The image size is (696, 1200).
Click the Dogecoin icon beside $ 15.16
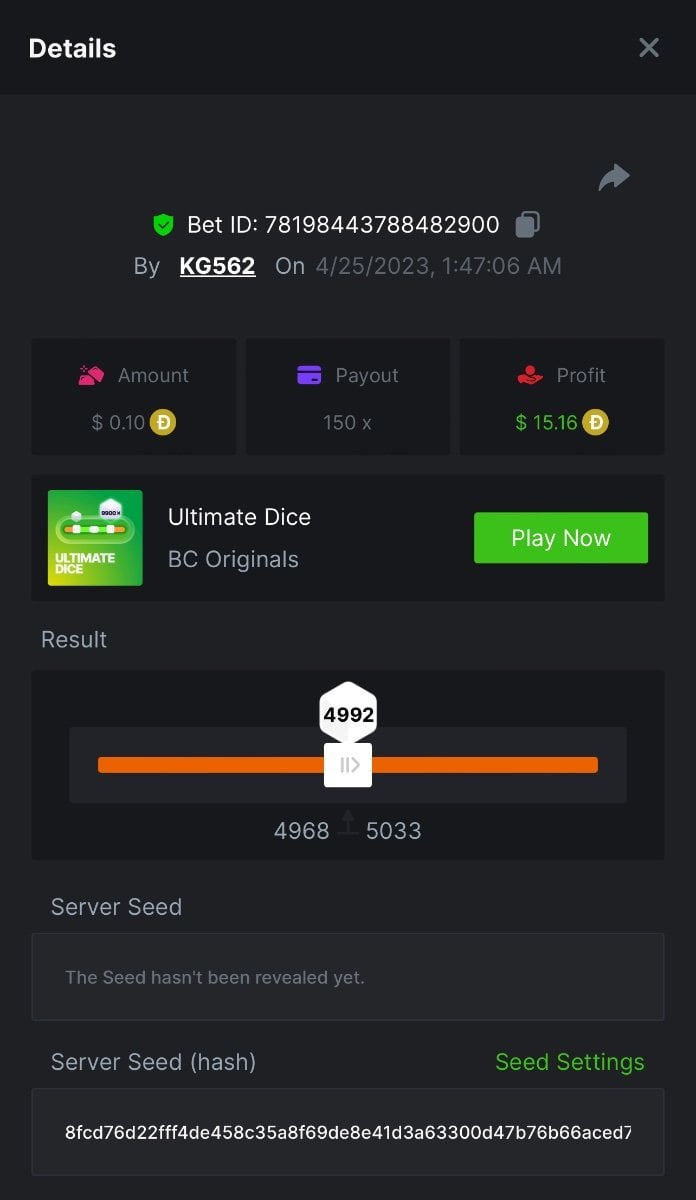[595, 423]
